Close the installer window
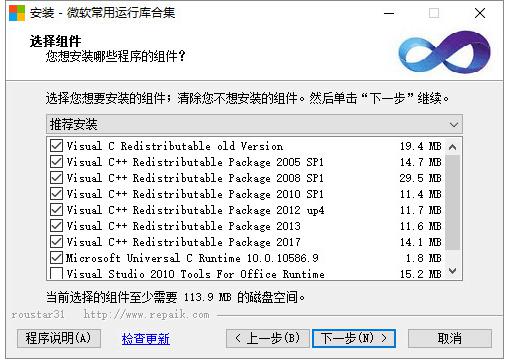 (x=480, y=13)
